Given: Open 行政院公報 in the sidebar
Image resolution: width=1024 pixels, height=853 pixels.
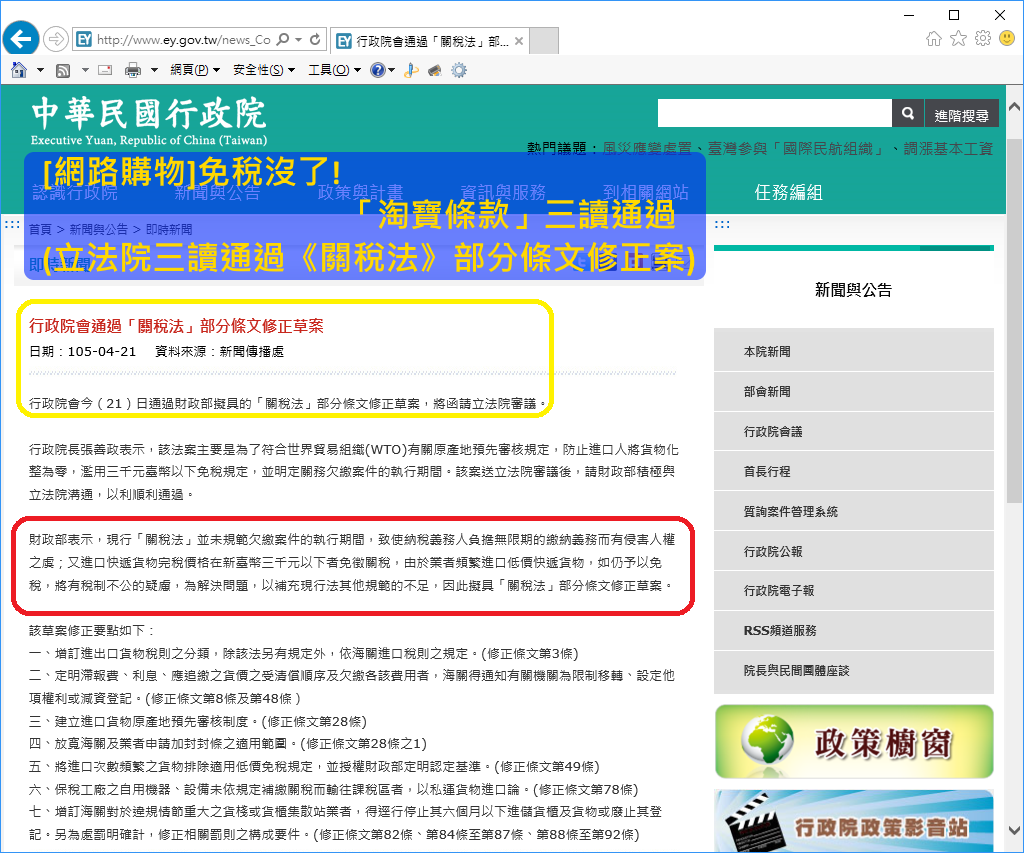Looking at the screenshot, I should 854,551.
